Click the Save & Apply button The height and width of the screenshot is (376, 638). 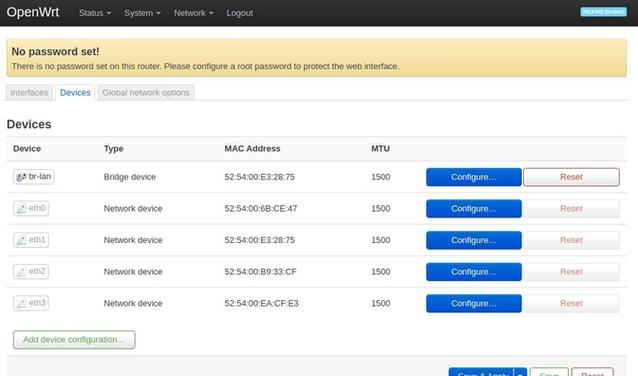pyautogui.click(x=482, y=372)
